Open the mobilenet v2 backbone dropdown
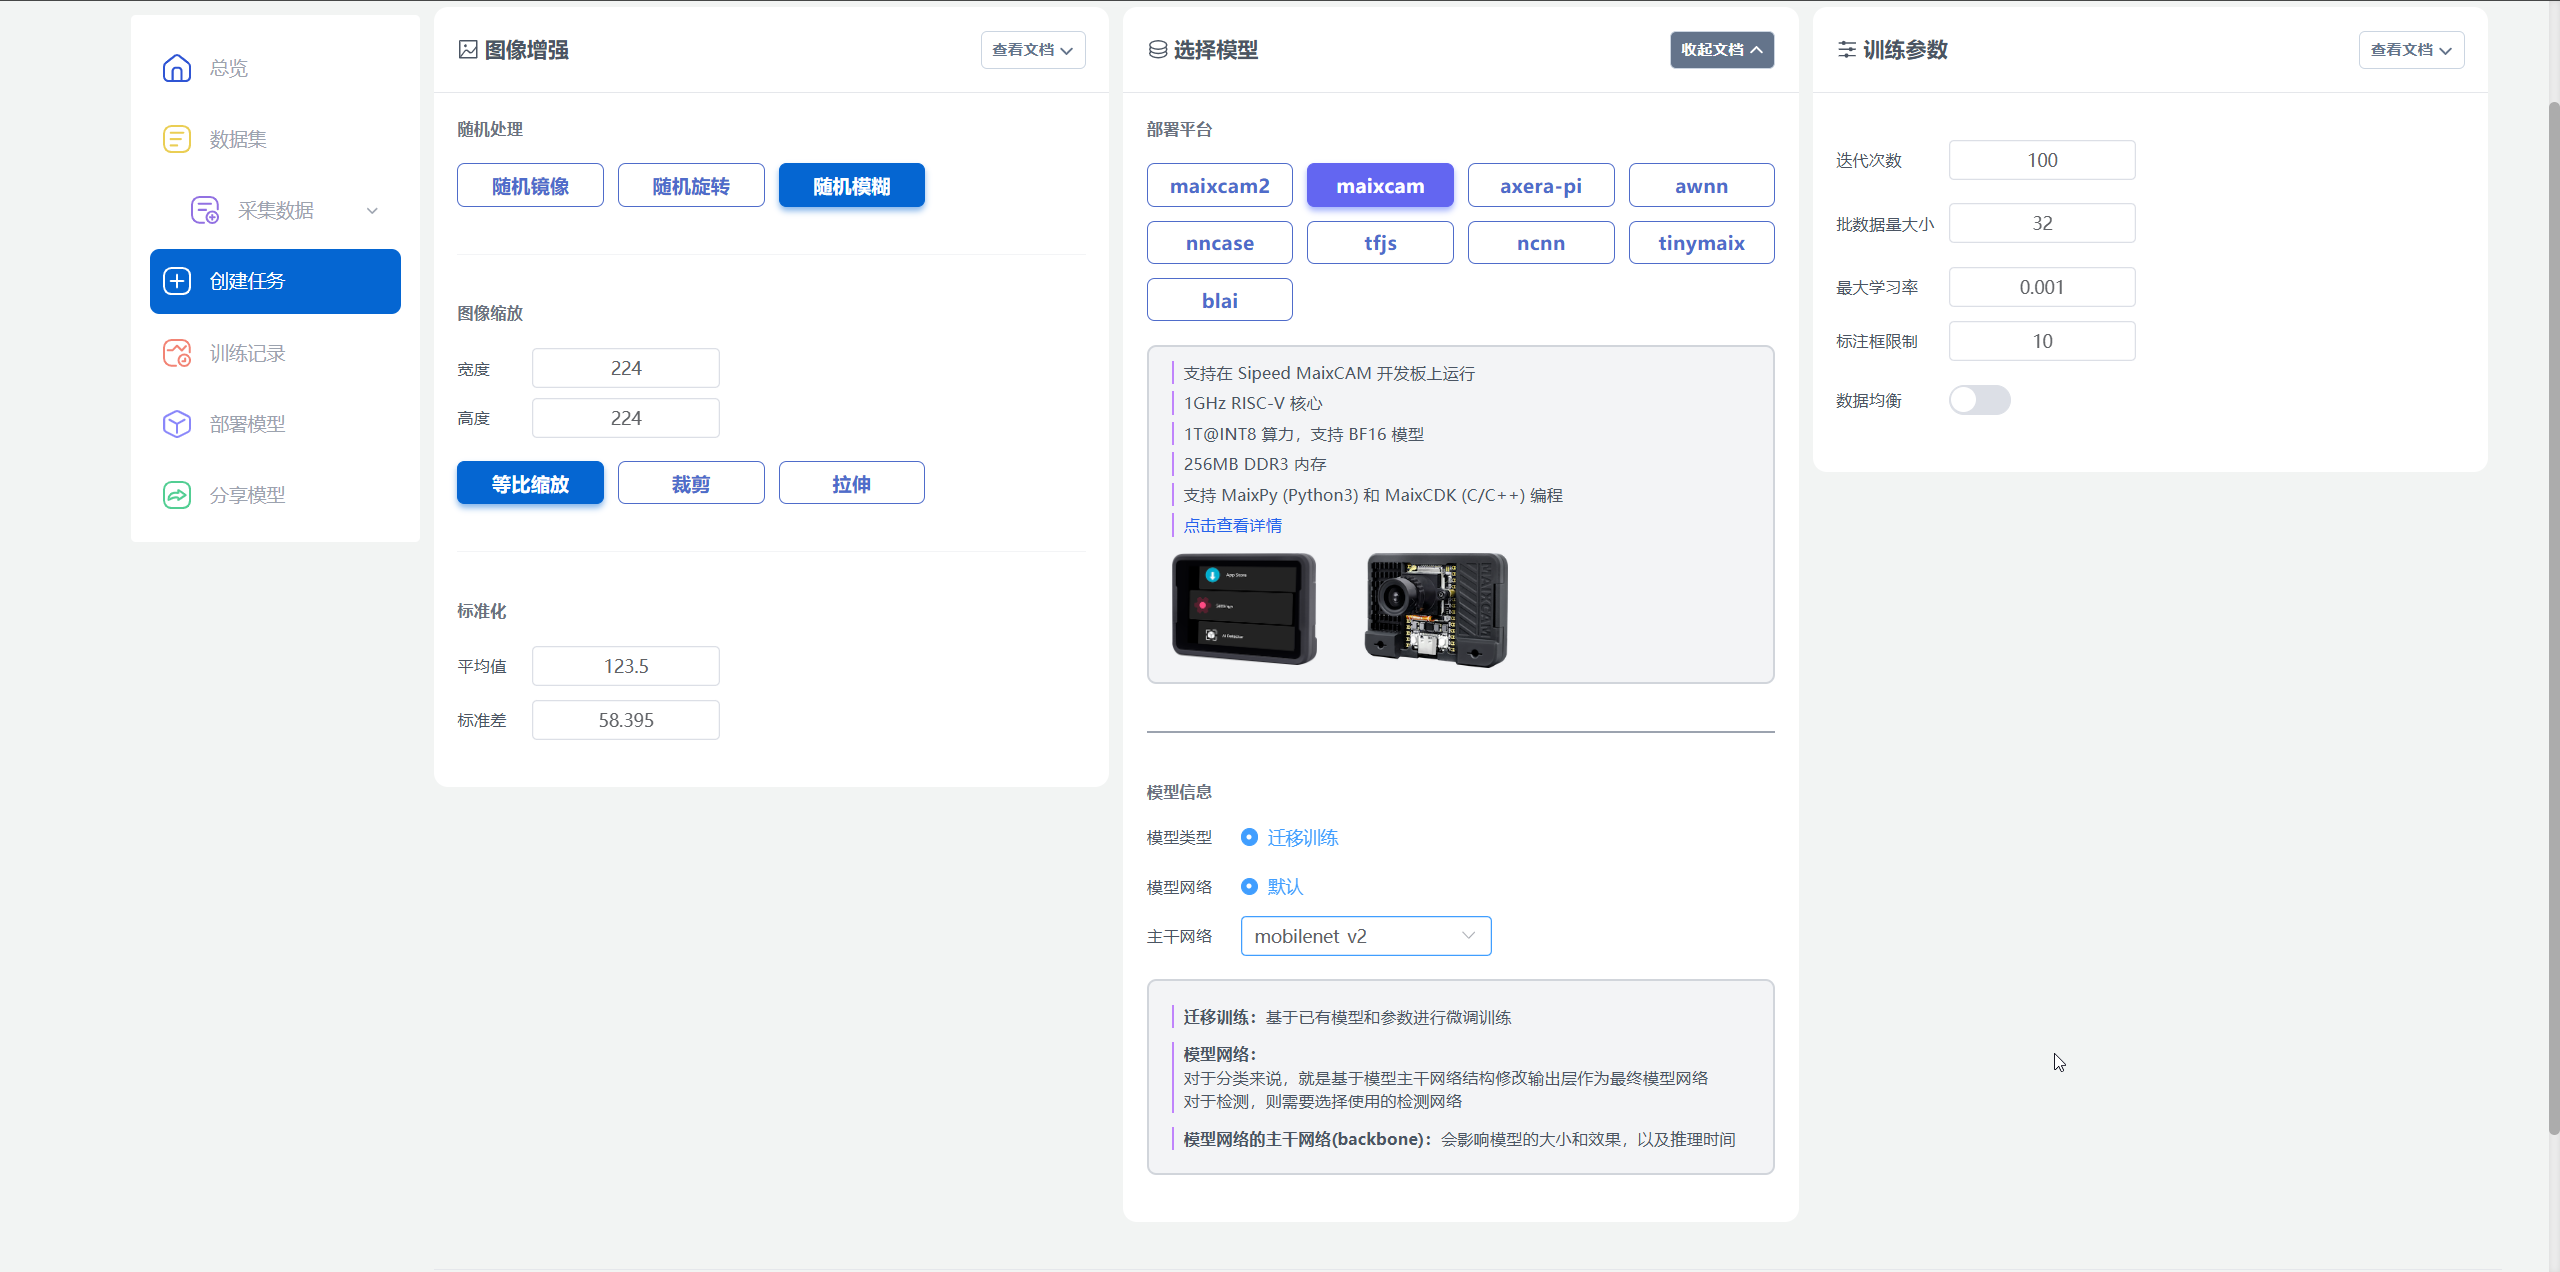 (1366, 936)
